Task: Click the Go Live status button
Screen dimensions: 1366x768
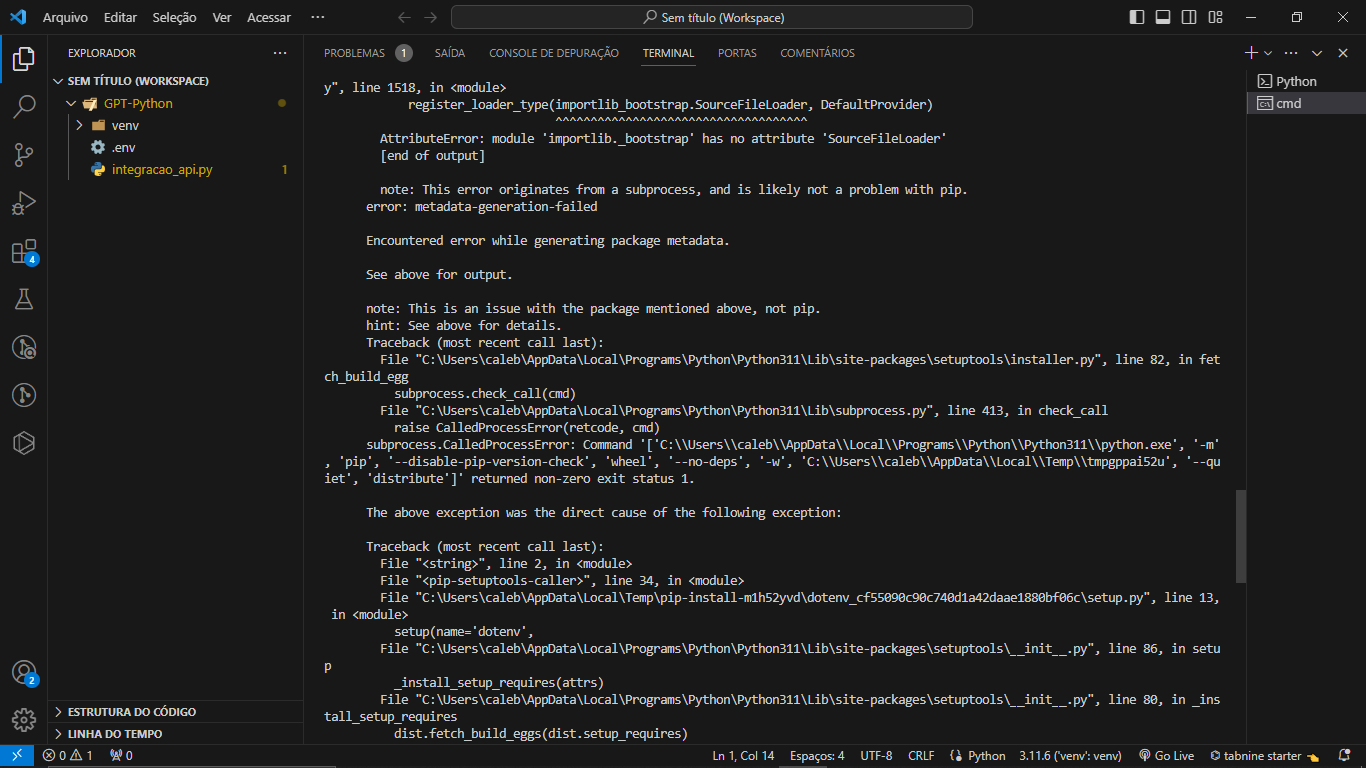Action: click(x=1166, y=756)
